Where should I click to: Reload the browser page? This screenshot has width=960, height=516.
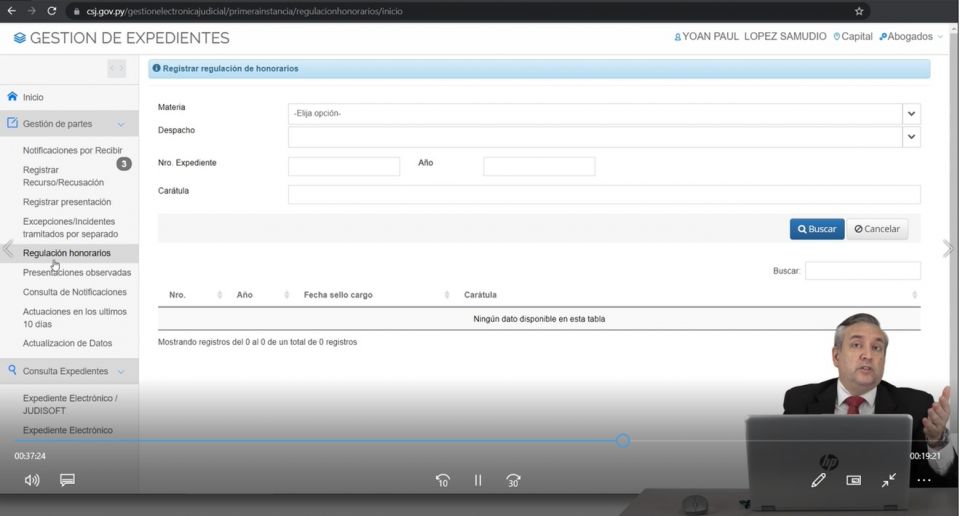pyautogui.click(x=52, y=11)
